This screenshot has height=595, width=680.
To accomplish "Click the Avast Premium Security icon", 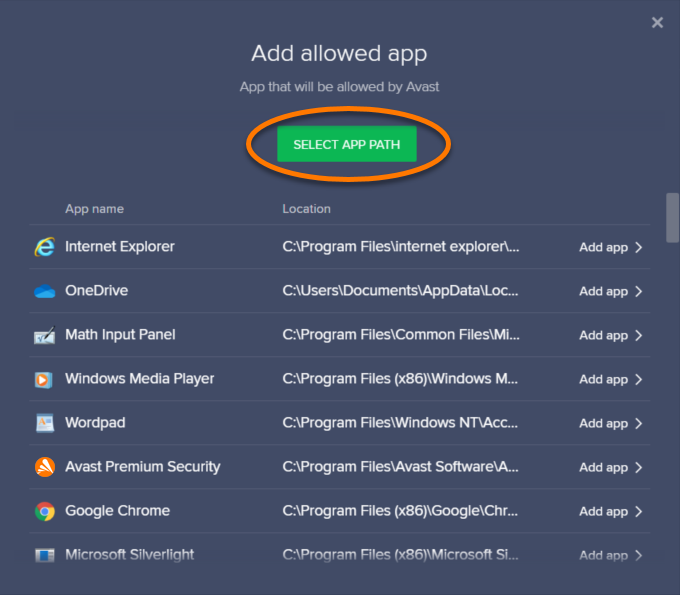I will (44, 467).
